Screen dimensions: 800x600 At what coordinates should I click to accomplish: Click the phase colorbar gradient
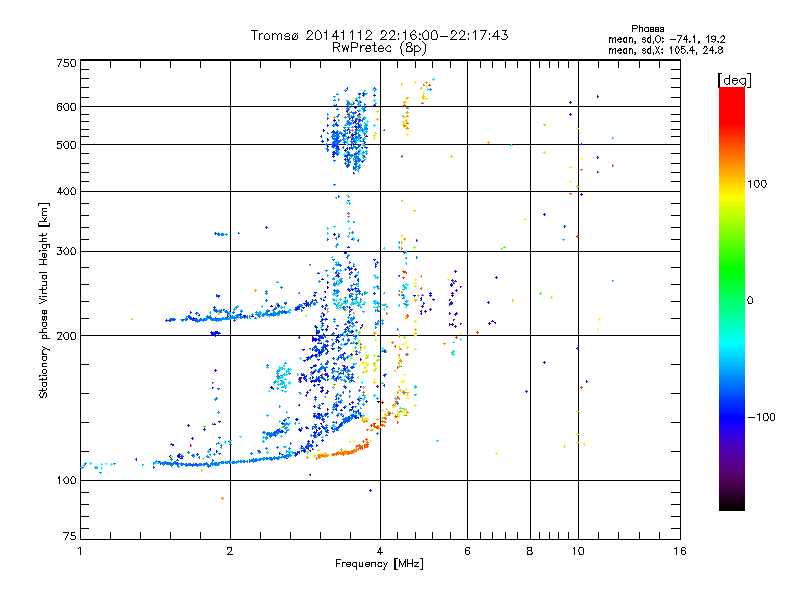tap(732, 298)
